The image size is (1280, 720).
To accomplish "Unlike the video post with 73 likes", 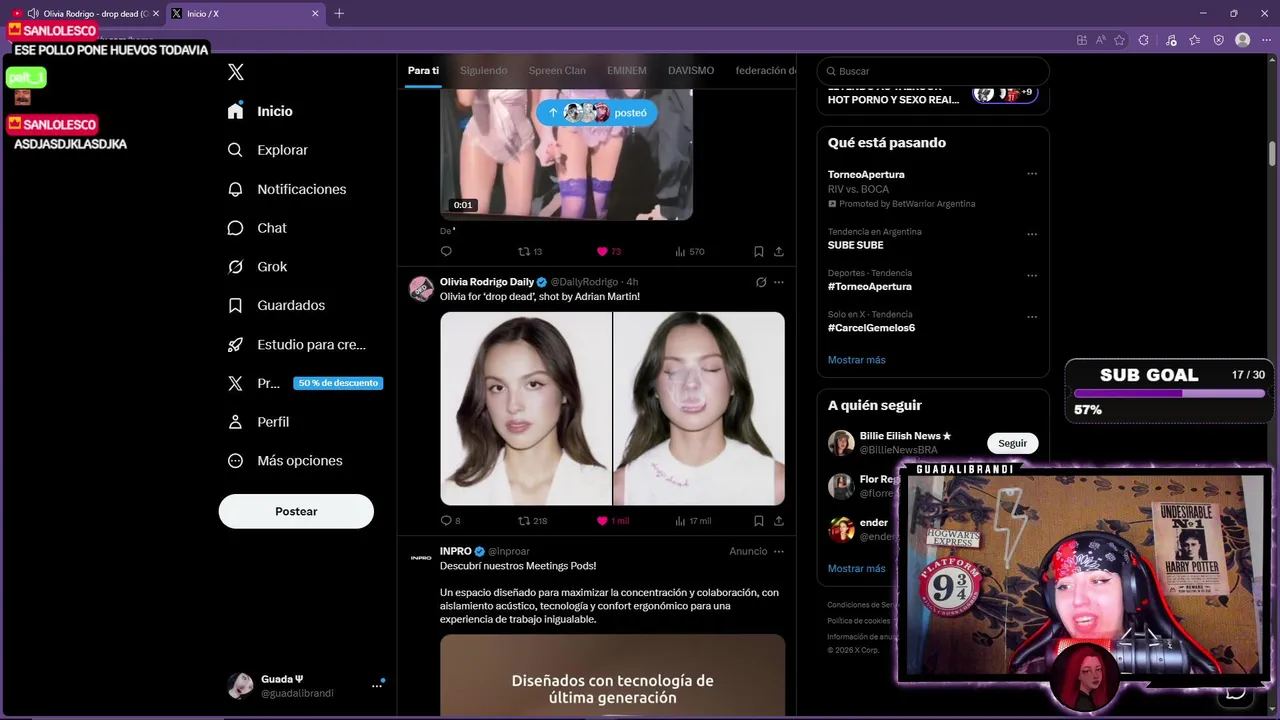I will [602, 252].
